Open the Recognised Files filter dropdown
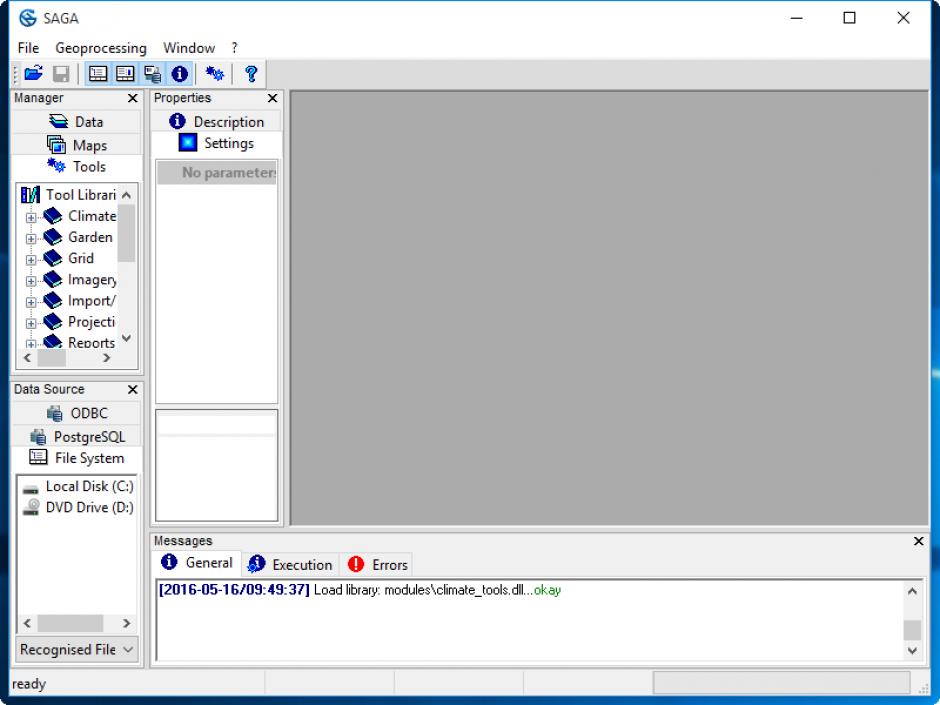Viewport: 940px width, 705px height. click(x=77, y=649)
